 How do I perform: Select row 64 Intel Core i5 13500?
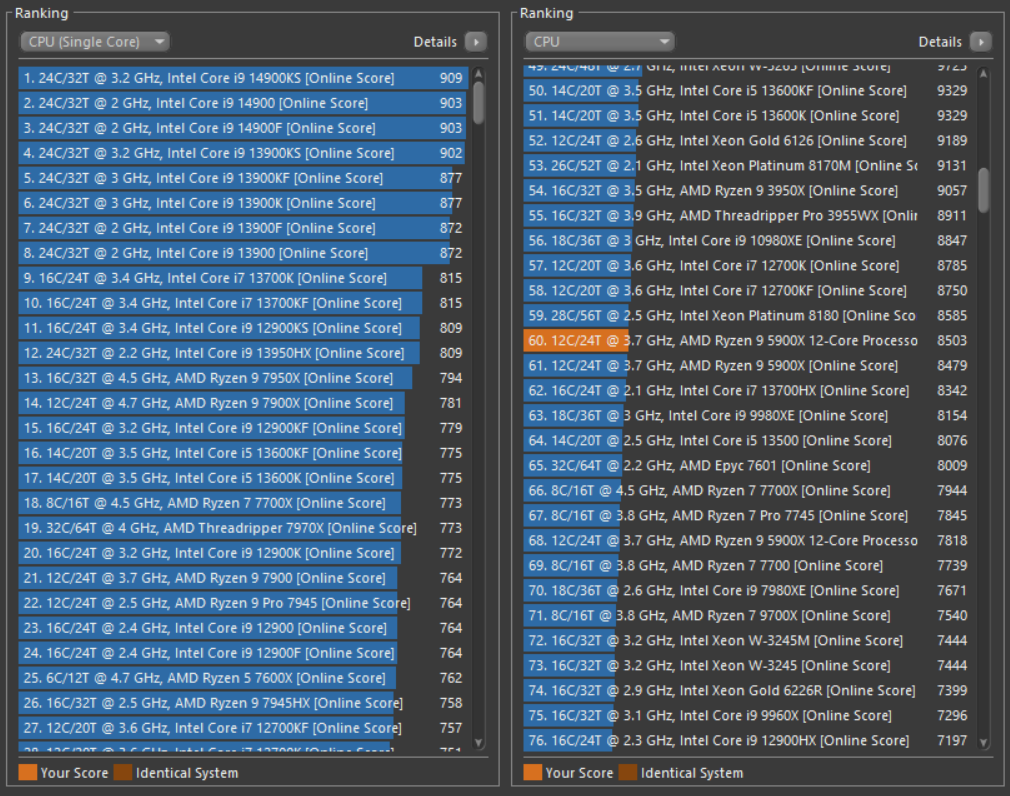pyautogui.click(x=748, y=441)
